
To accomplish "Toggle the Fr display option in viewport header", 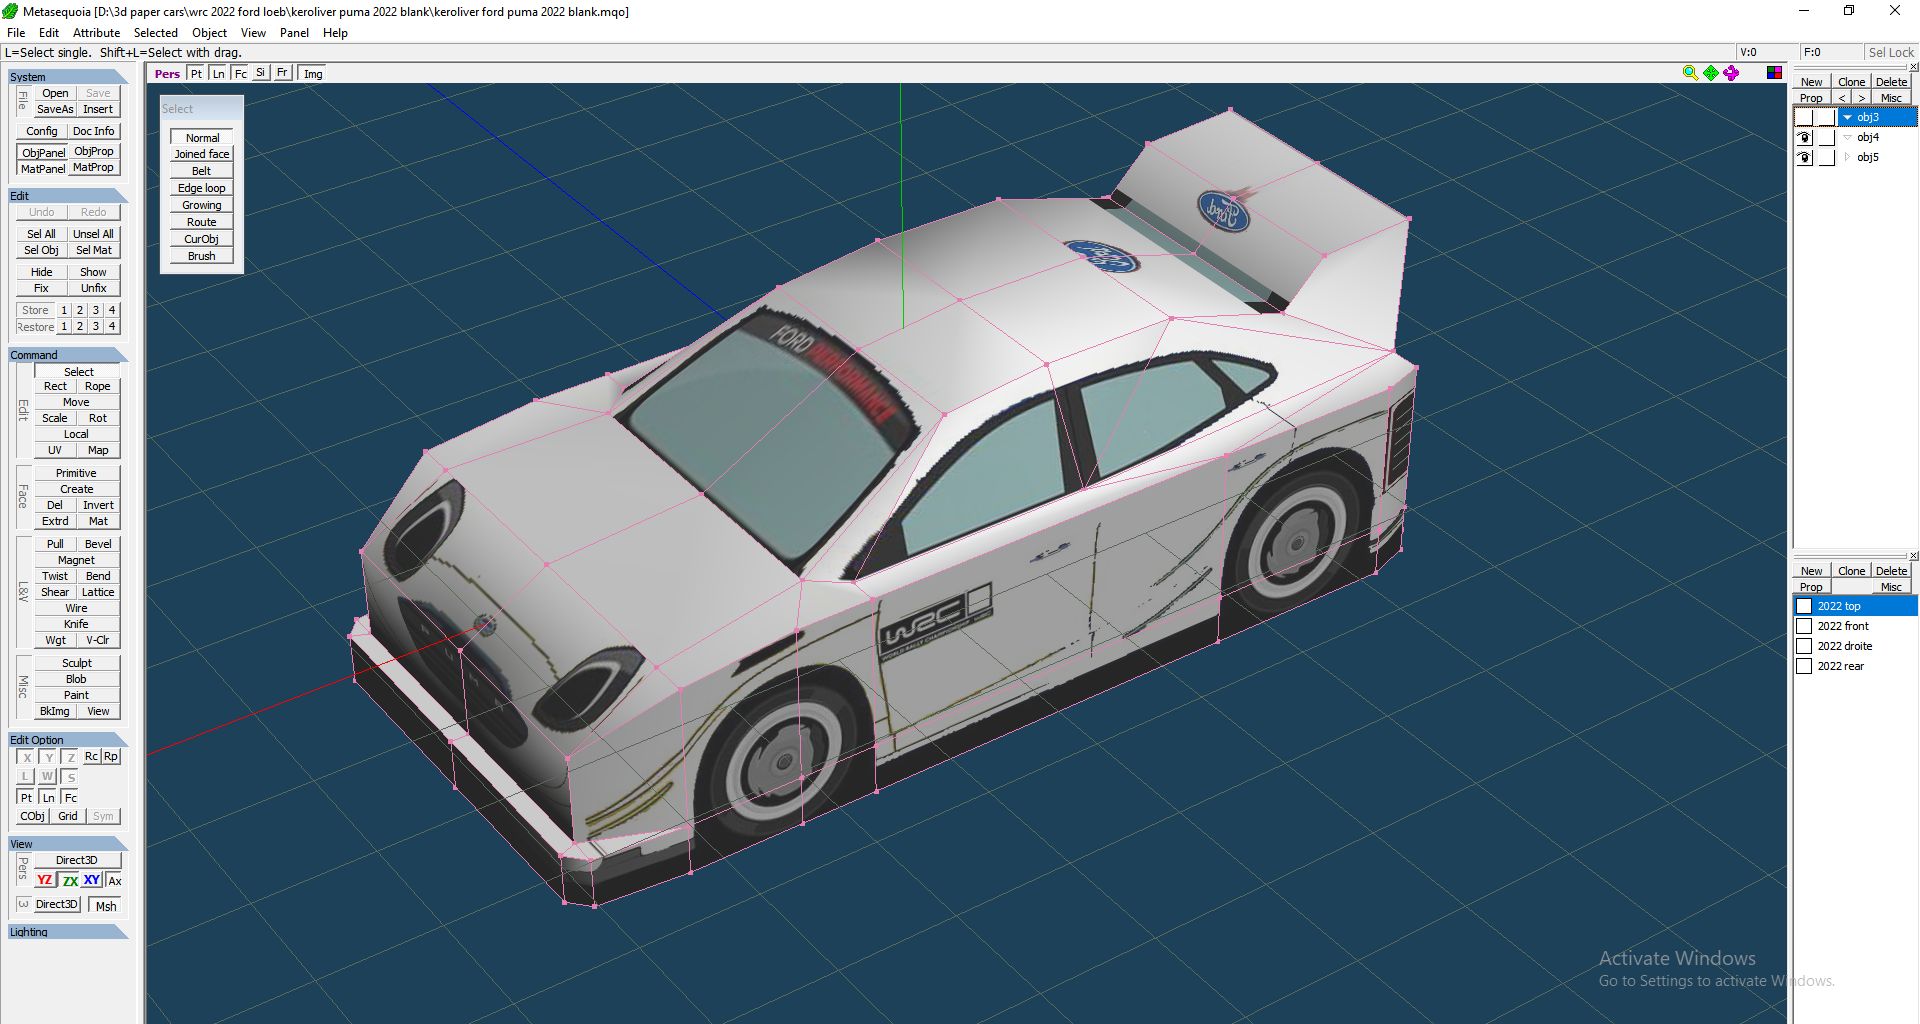I will [282, 73].
